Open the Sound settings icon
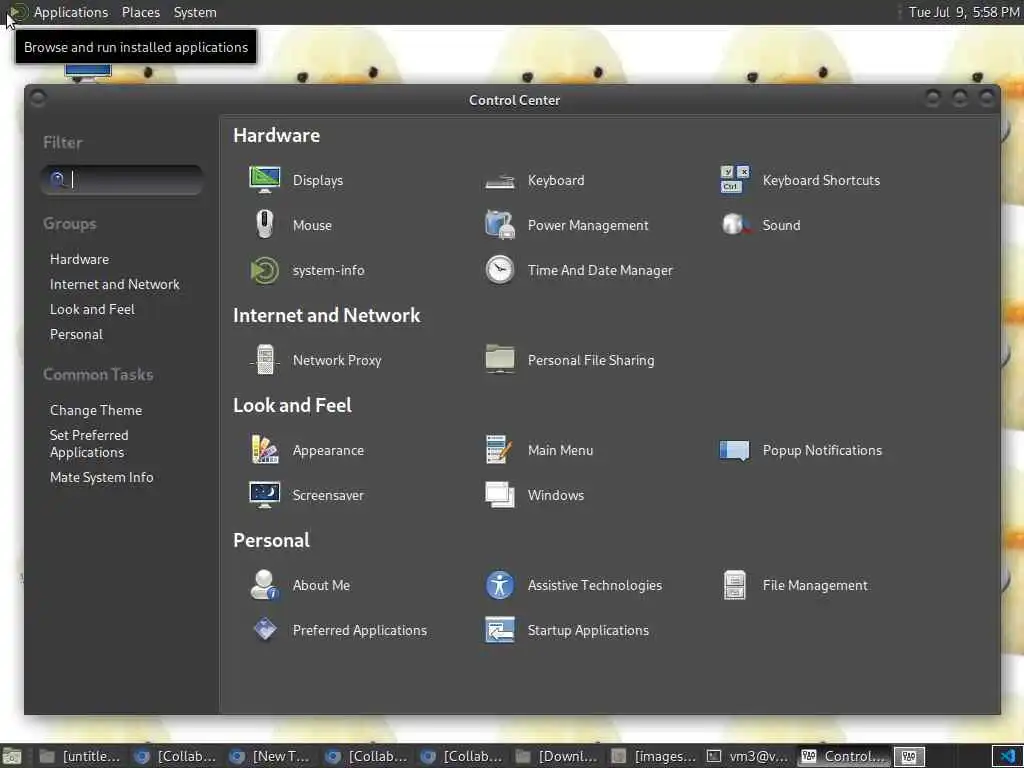Screen dimensions: 1024x768 (x=735, y=225)
